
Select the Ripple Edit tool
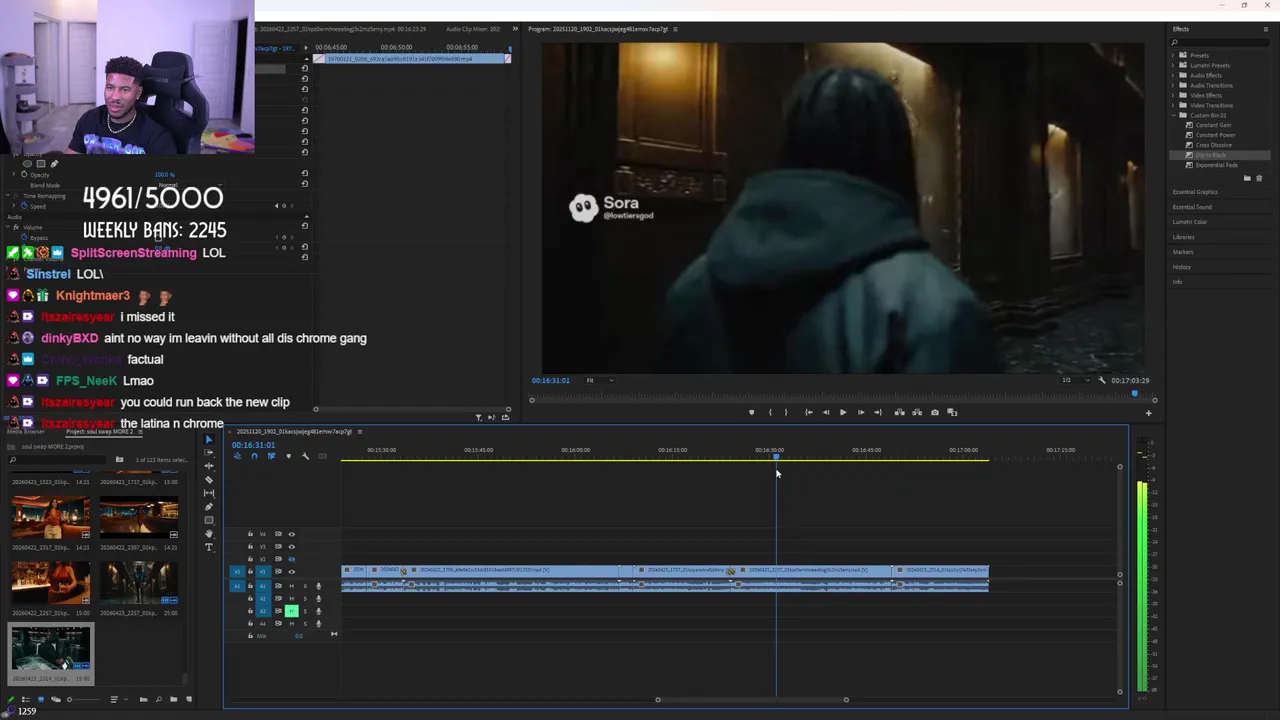(x=209, y=466)
